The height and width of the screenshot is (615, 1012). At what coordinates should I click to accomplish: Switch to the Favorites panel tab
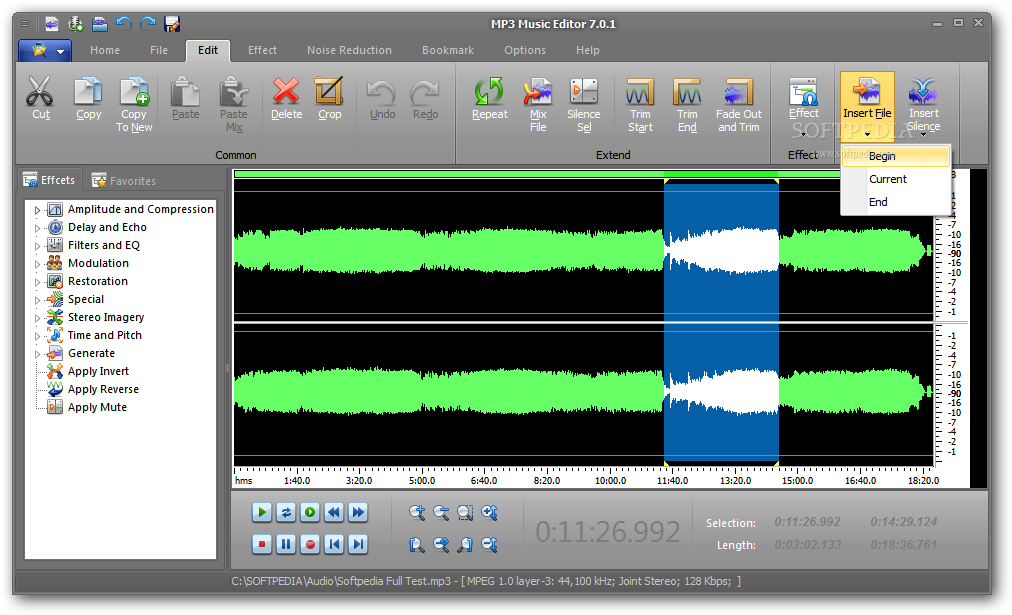coord(123,181)
